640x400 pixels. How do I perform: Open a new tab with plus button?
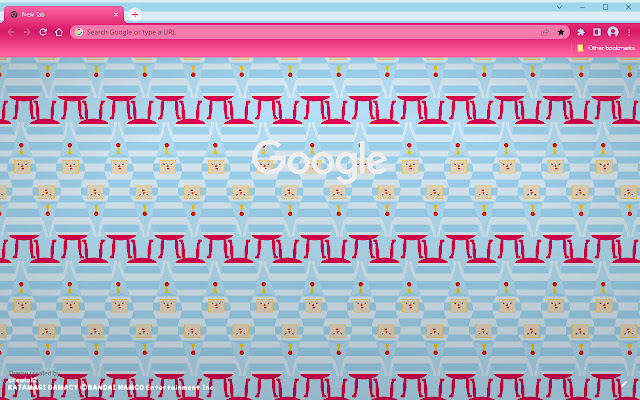(x=135, y=15)
